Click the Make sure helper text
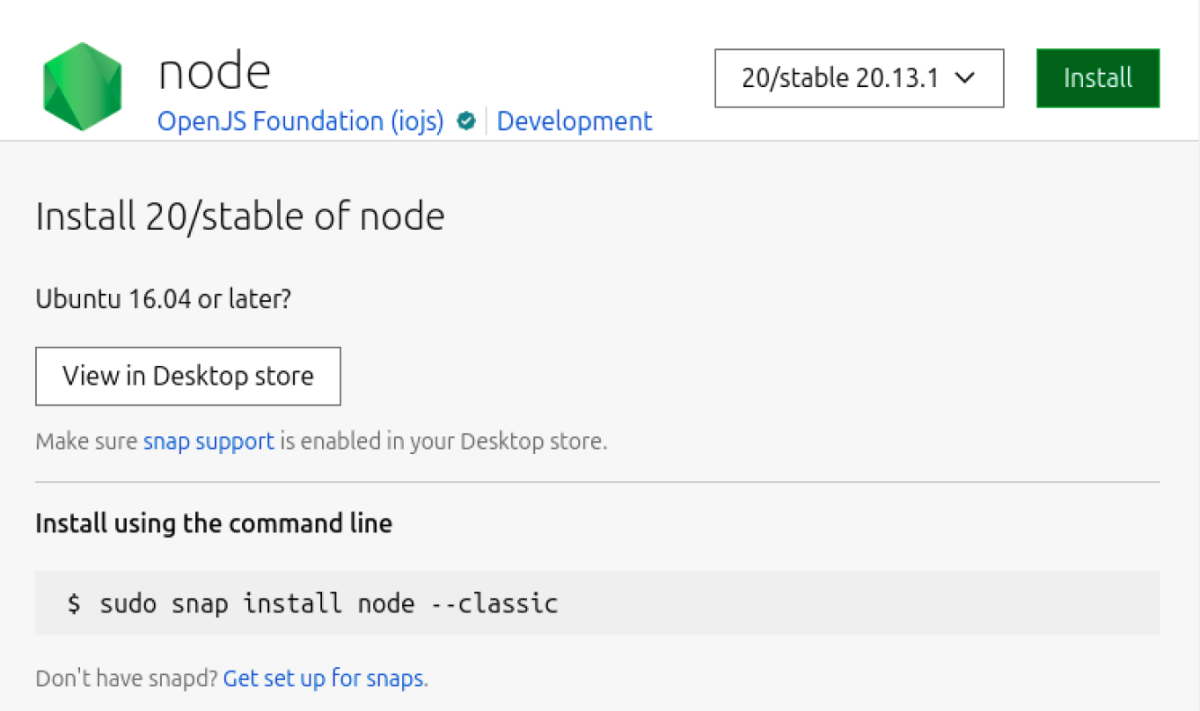Viewport: 1200px width, 711px height. [x=87, y=441]
